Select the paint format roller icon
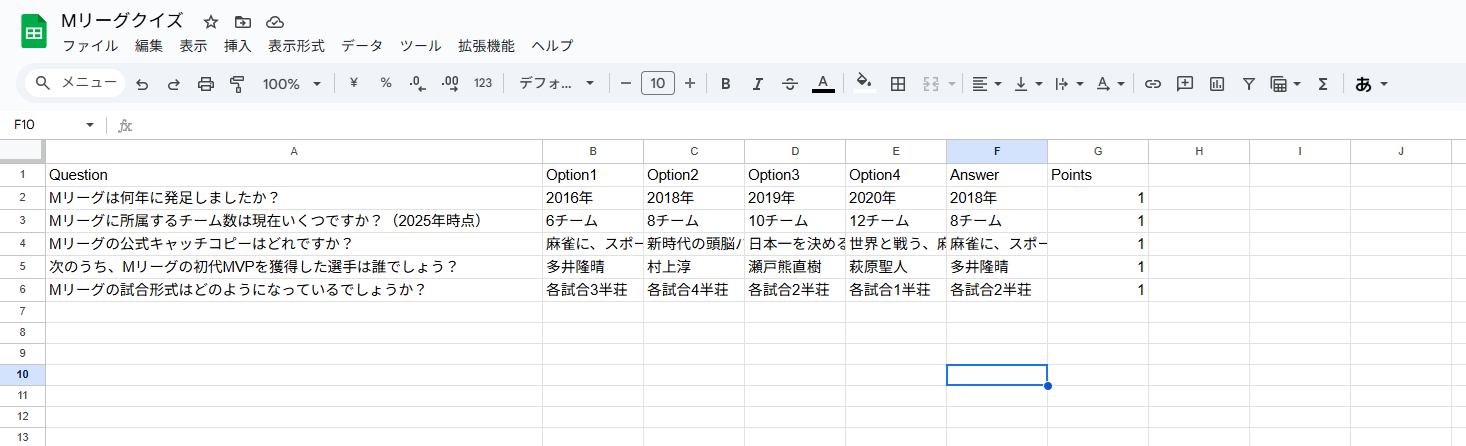 [237, 84]
